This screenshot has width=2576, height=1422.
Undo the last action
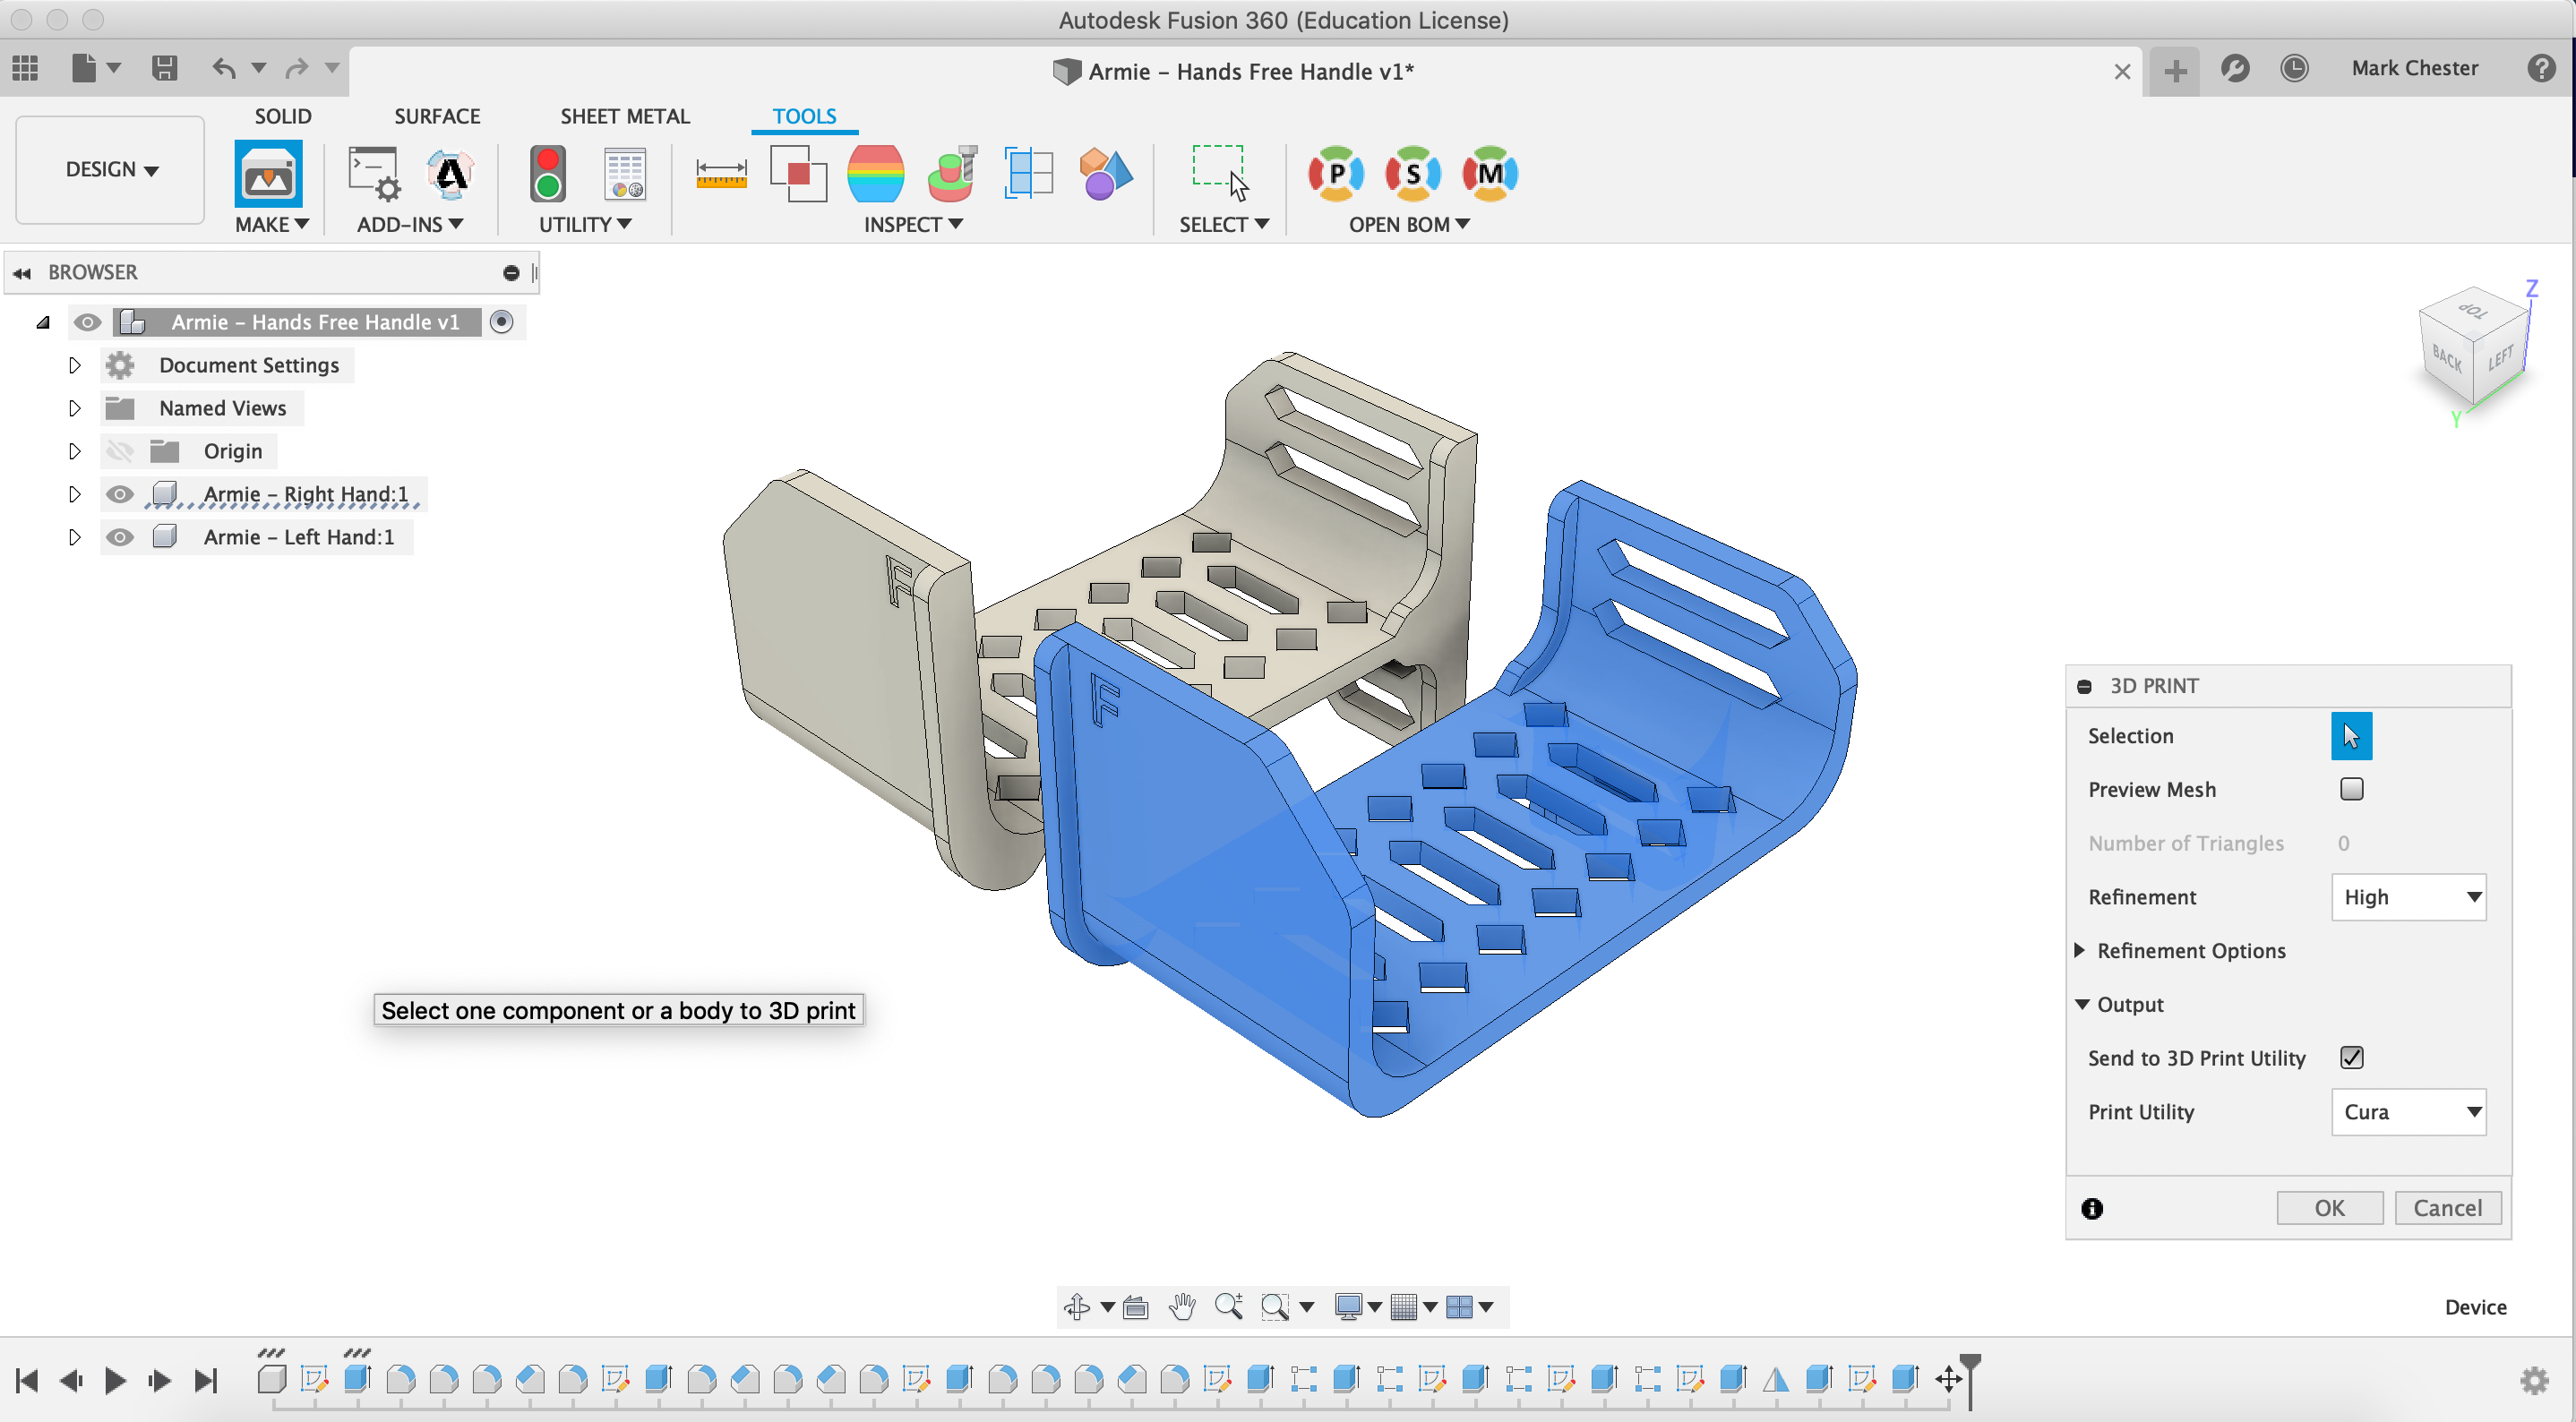[224, 68]
